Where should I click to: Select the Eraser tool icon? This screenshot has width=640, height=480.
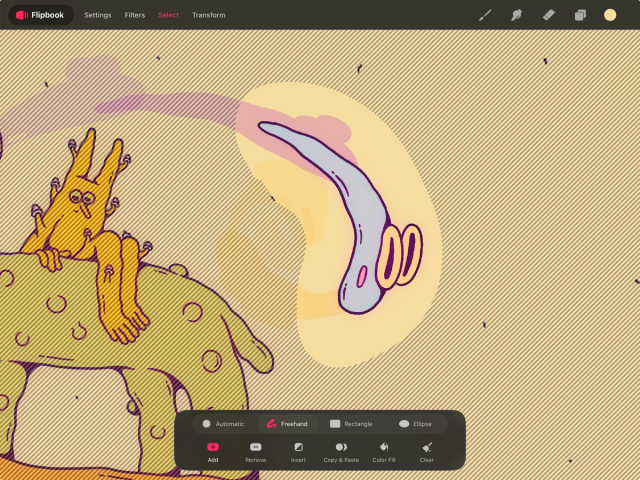tap(549, 15)
